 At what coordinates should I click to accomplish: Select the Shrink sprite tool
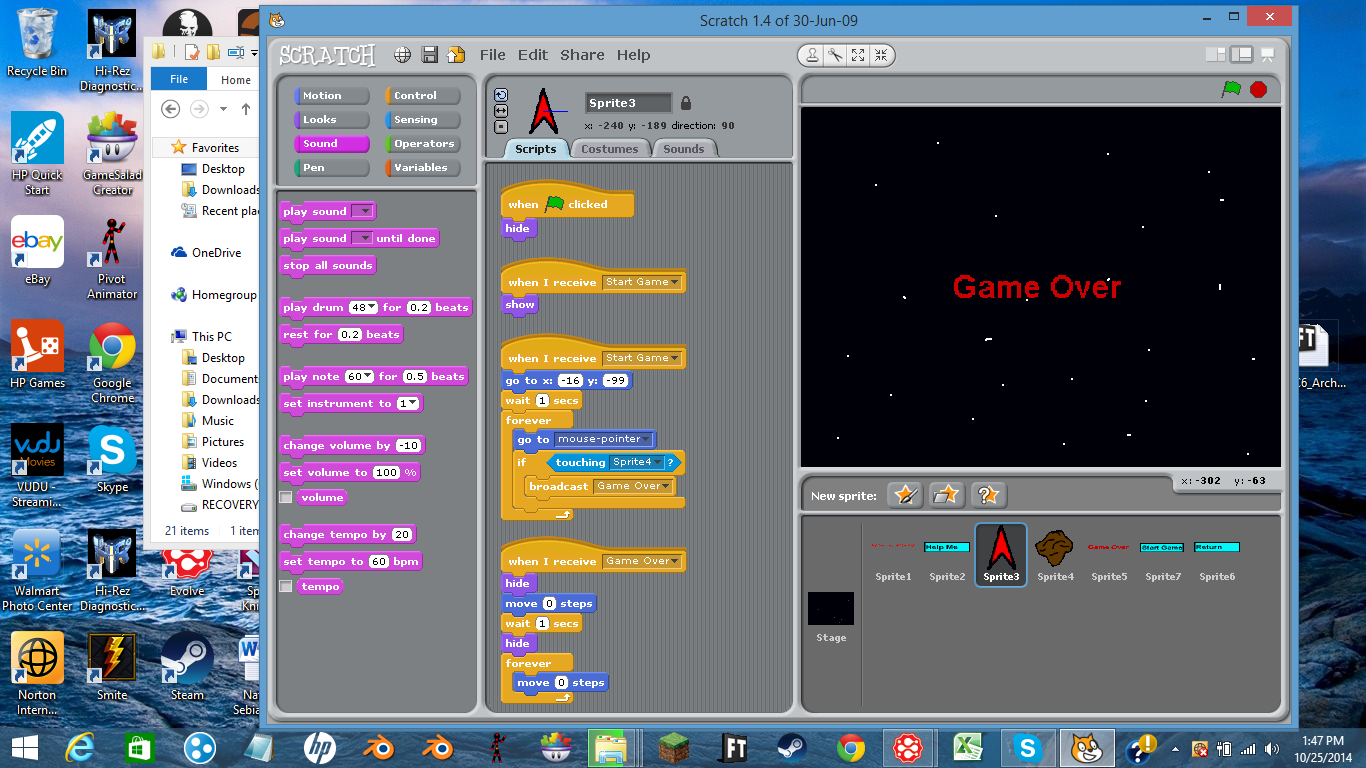point(881,55)
